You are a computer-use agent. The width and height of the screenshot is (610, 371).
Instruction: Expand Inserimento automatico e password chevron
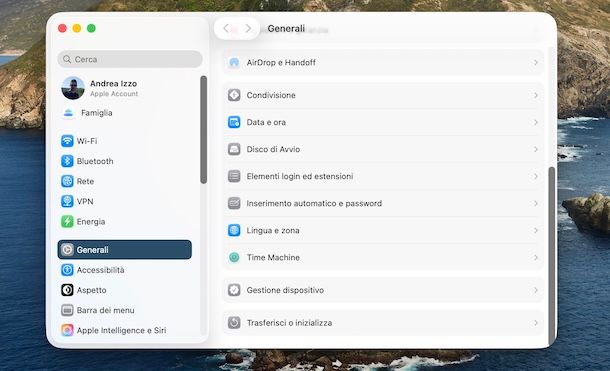click(x=536, y=203)
